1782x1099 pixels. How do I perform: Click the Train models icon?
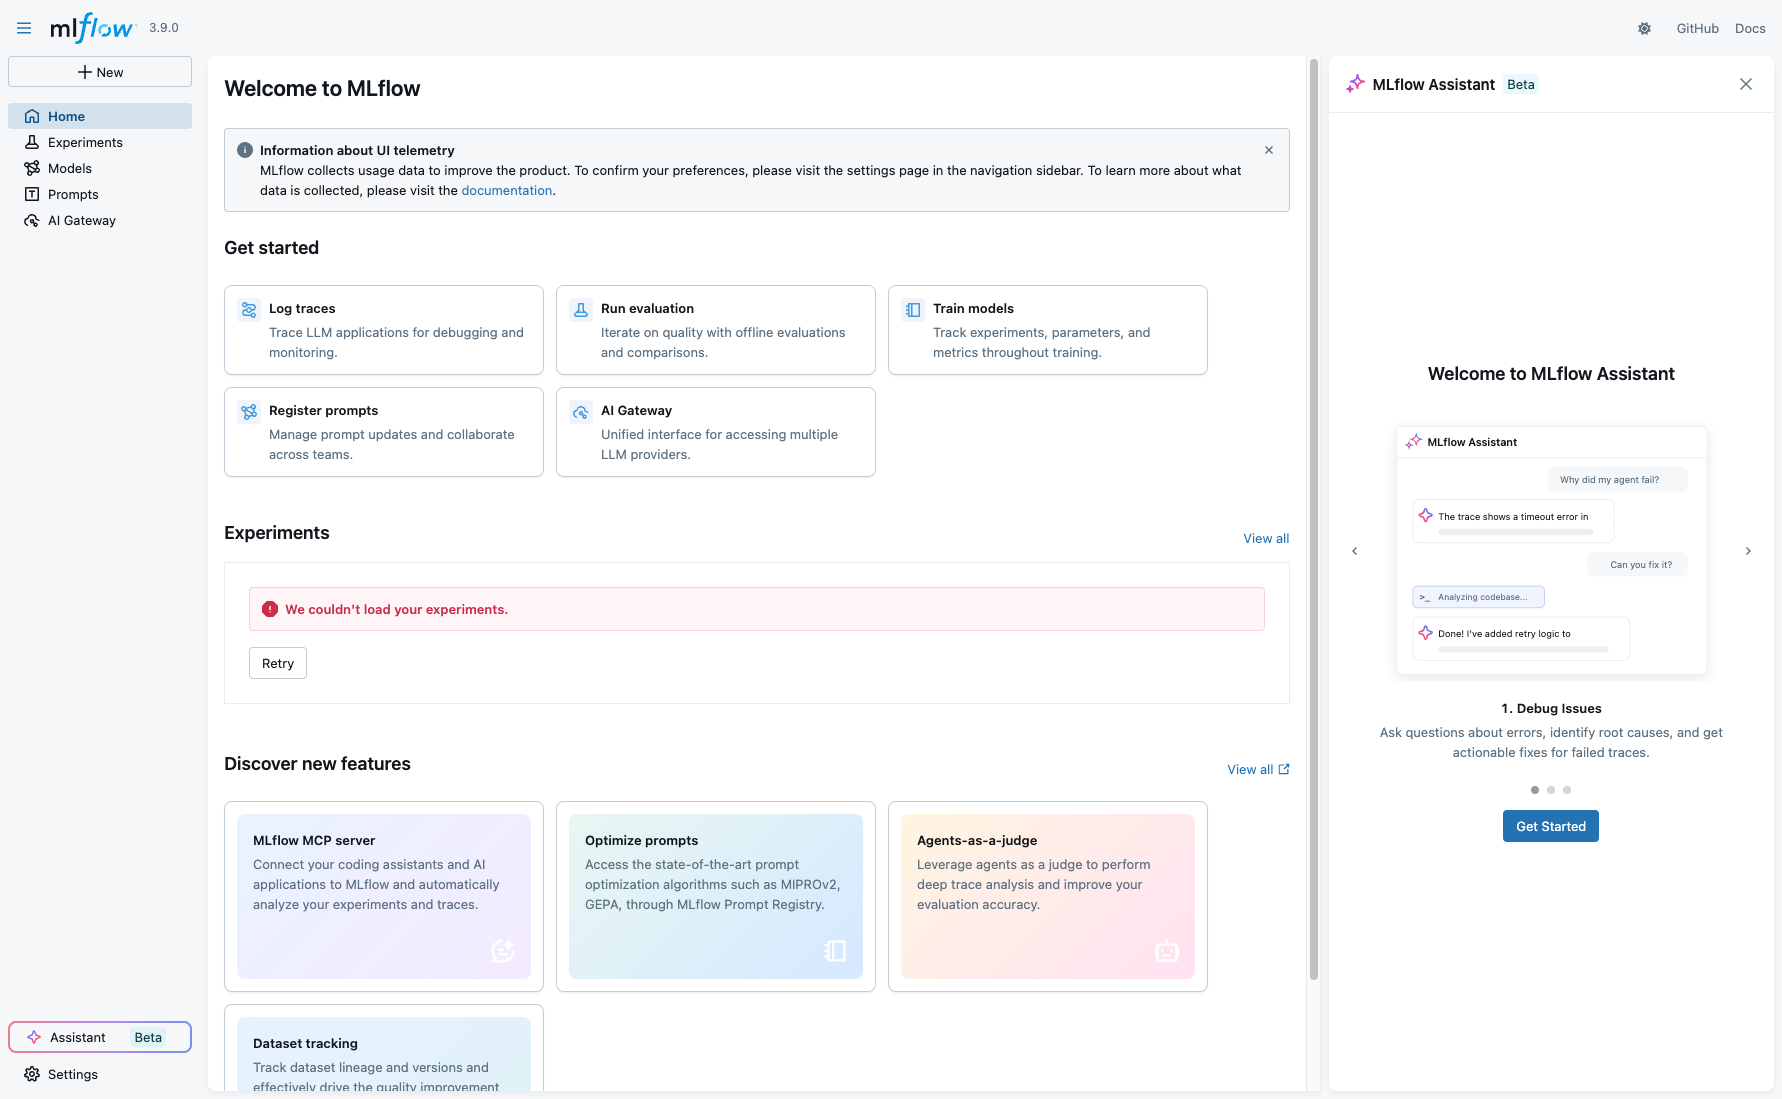click(x=913, y=310)
